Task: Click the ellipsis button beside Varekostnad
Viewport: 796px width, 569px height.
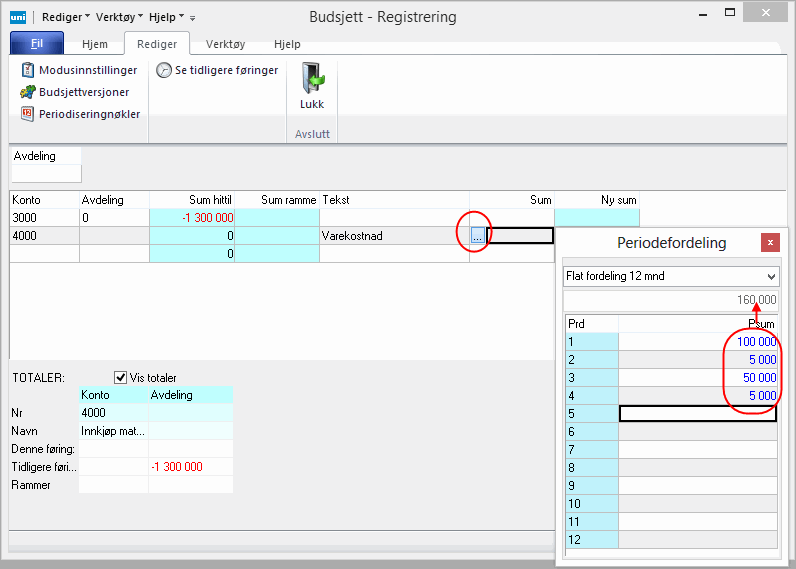Action: click(478, 236)
